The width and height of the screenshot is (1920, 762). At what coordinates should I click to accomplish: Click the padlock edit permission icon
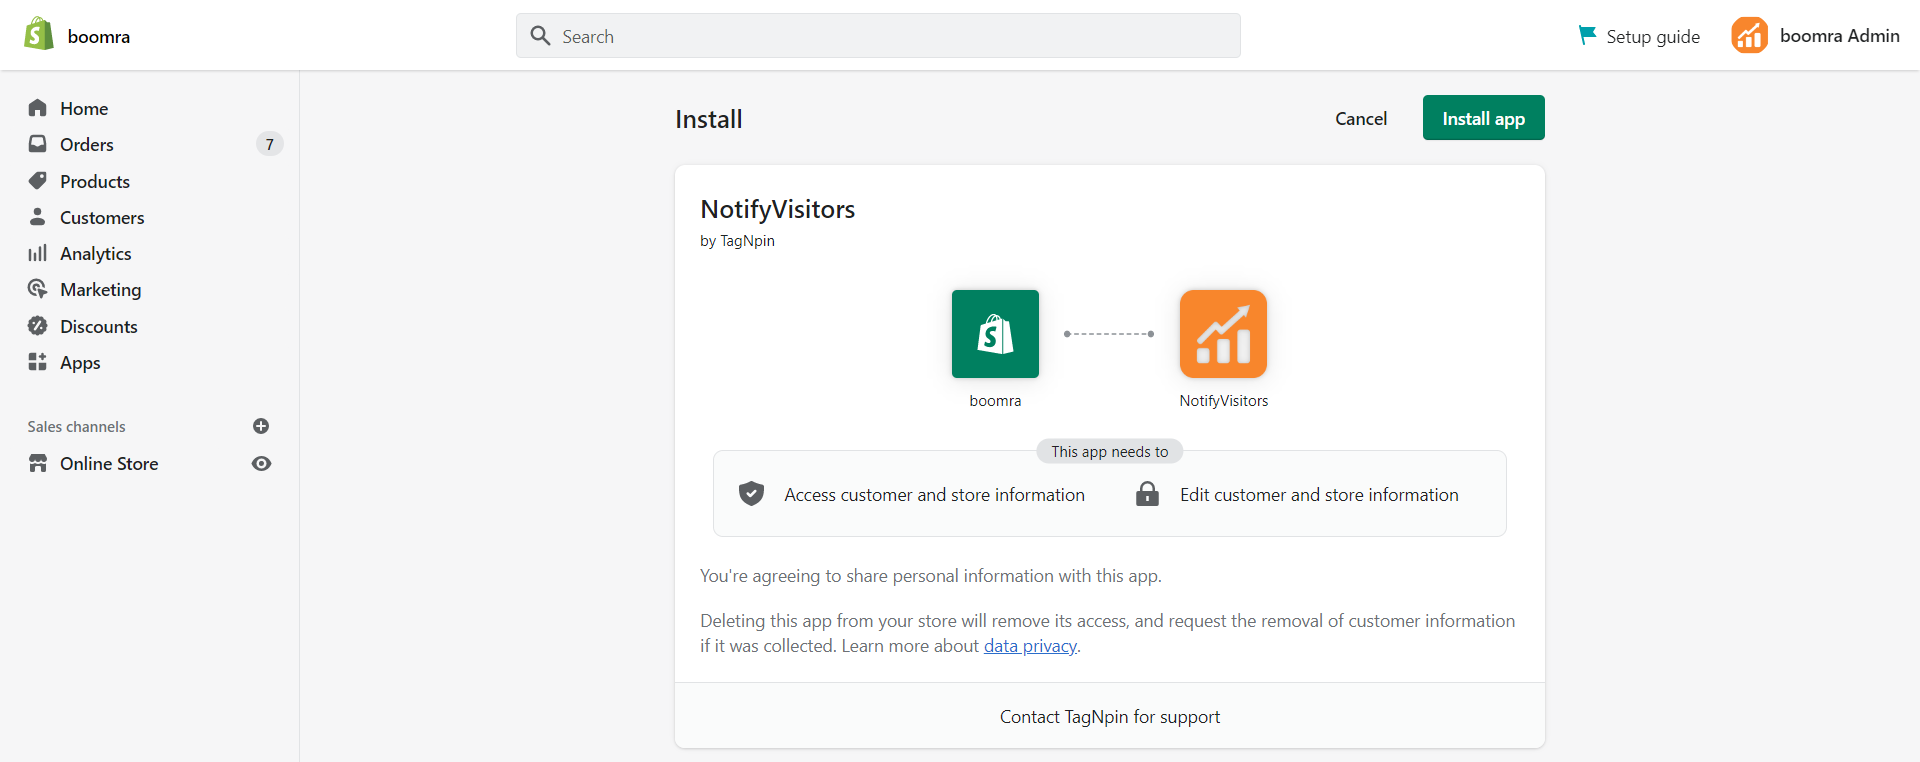click(1147, 494)
